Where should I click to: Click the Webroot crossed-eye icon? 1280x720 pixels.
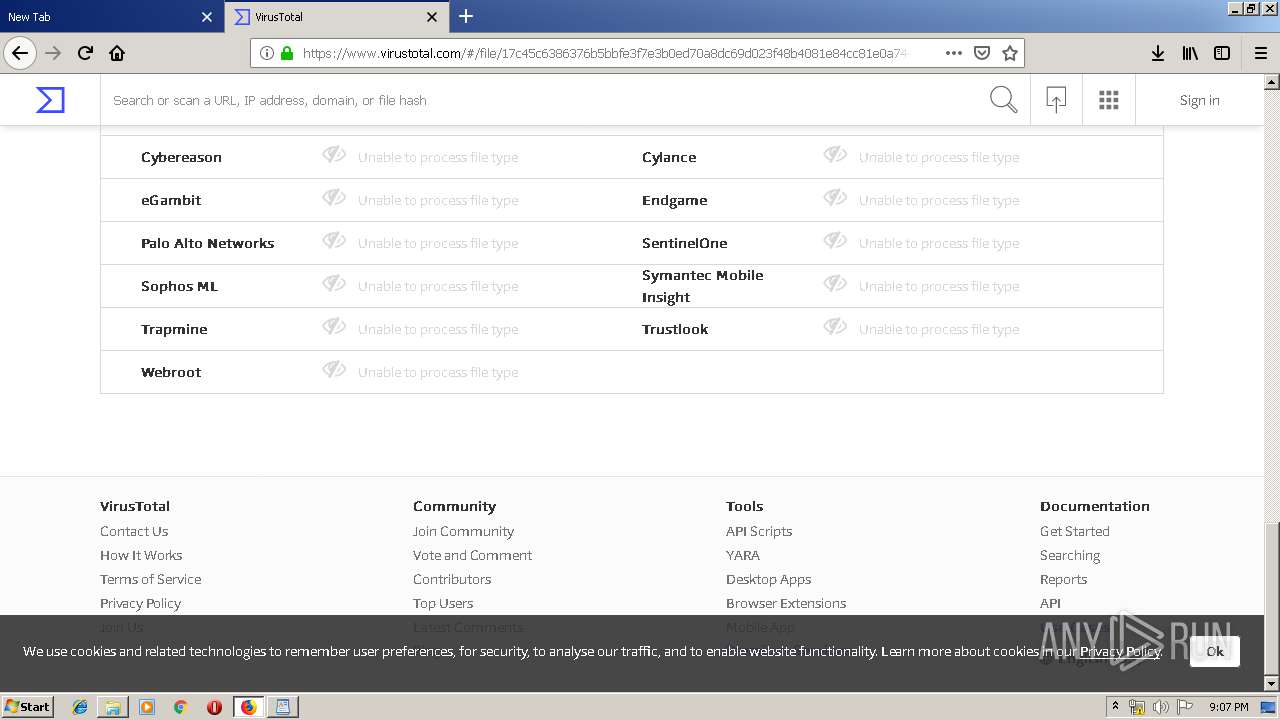[334, 370]
